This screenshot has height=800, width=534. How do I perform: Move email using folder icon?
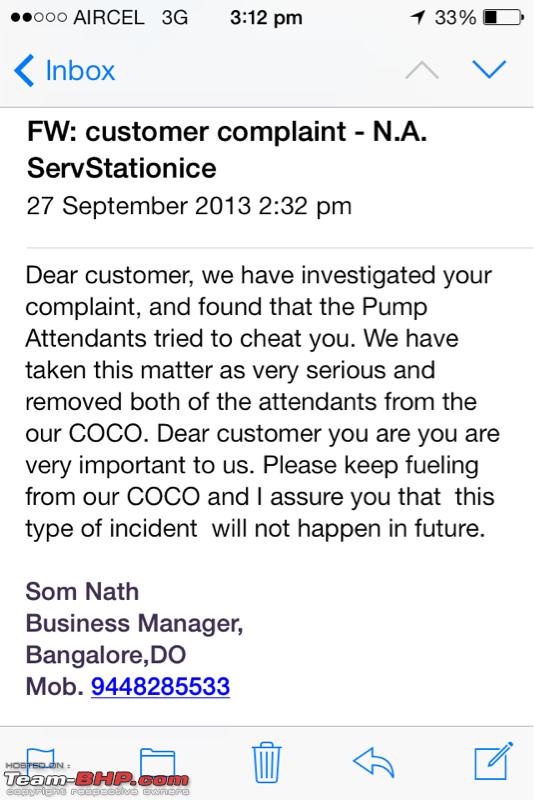158,763
